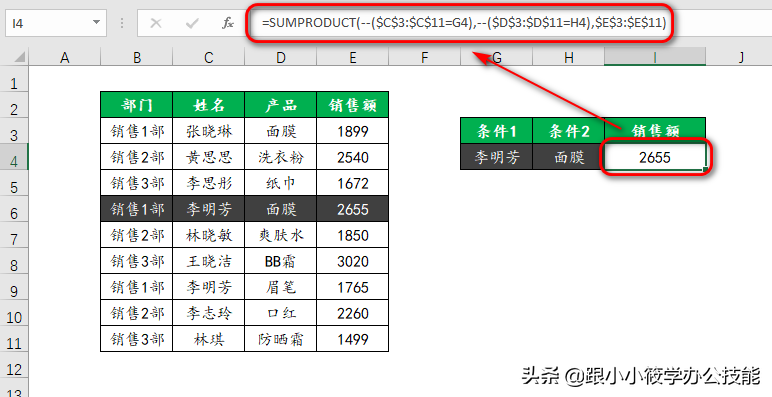Select column C header
The width and height of the screenshot is (772, 397).
tap(209, 58)
